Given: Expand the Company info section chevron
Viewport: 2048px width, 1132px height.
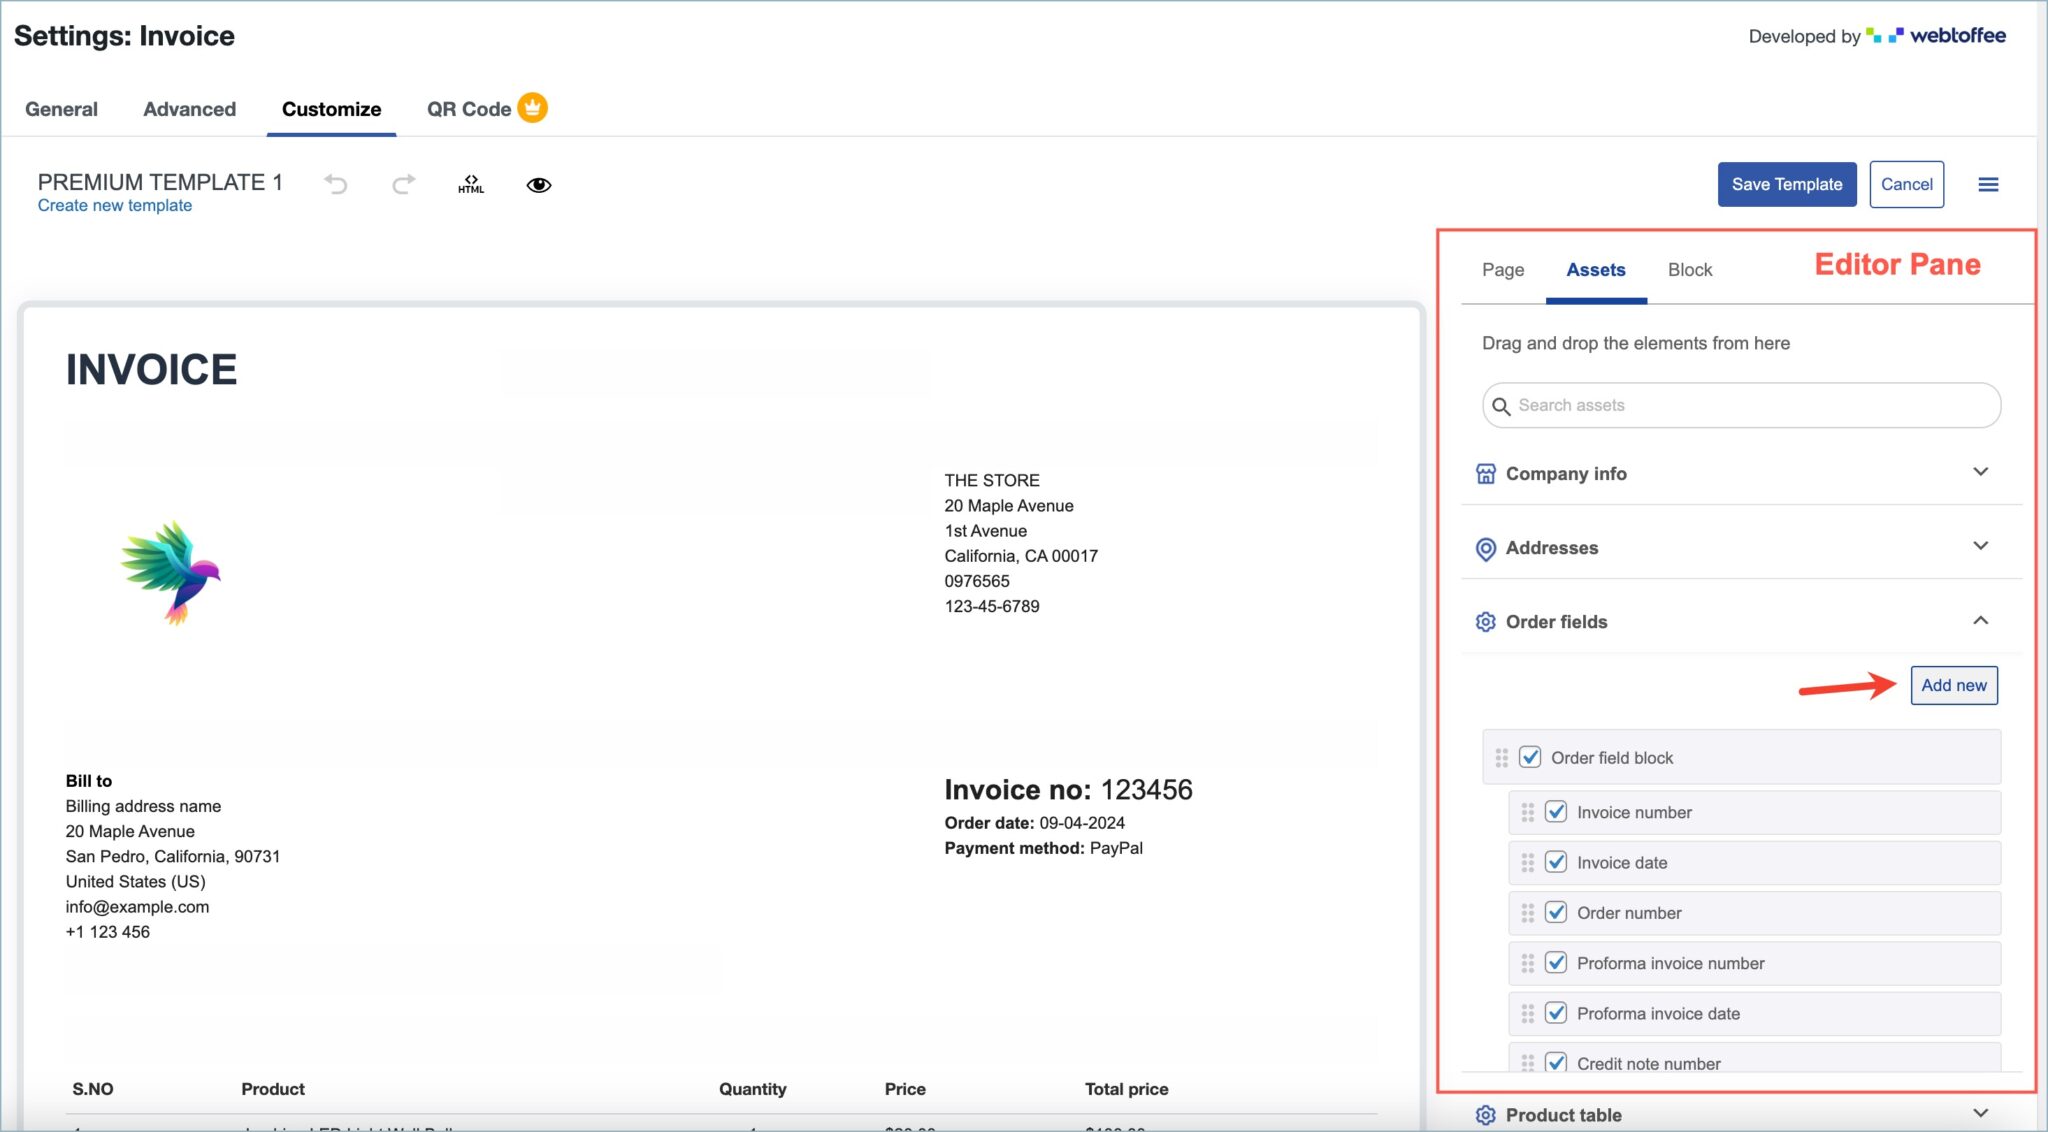Looking at the screenshot, I should tap(1980, 472).
